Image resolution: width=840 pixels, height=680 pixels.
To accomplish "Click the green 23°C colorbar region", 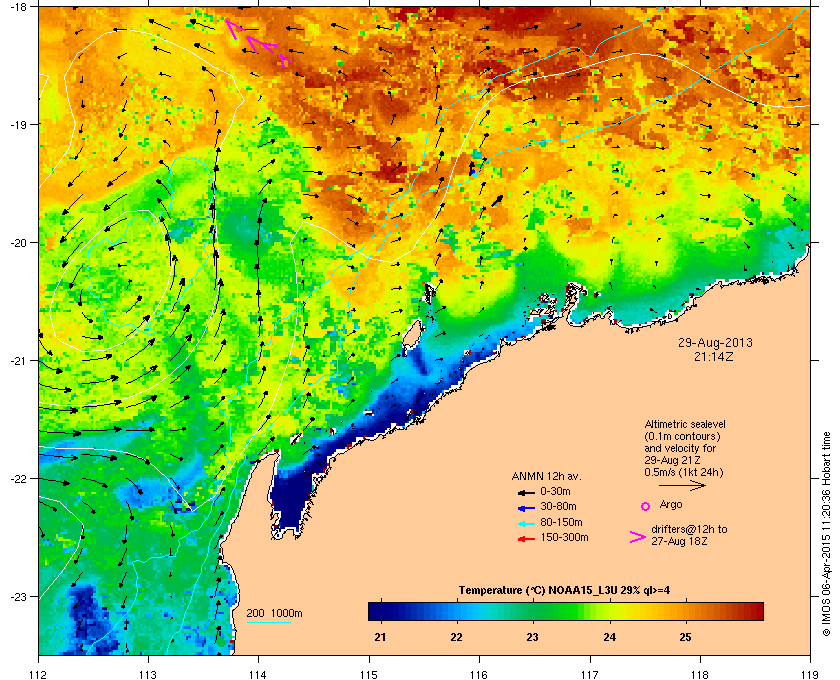I will (x=533, y=611).
